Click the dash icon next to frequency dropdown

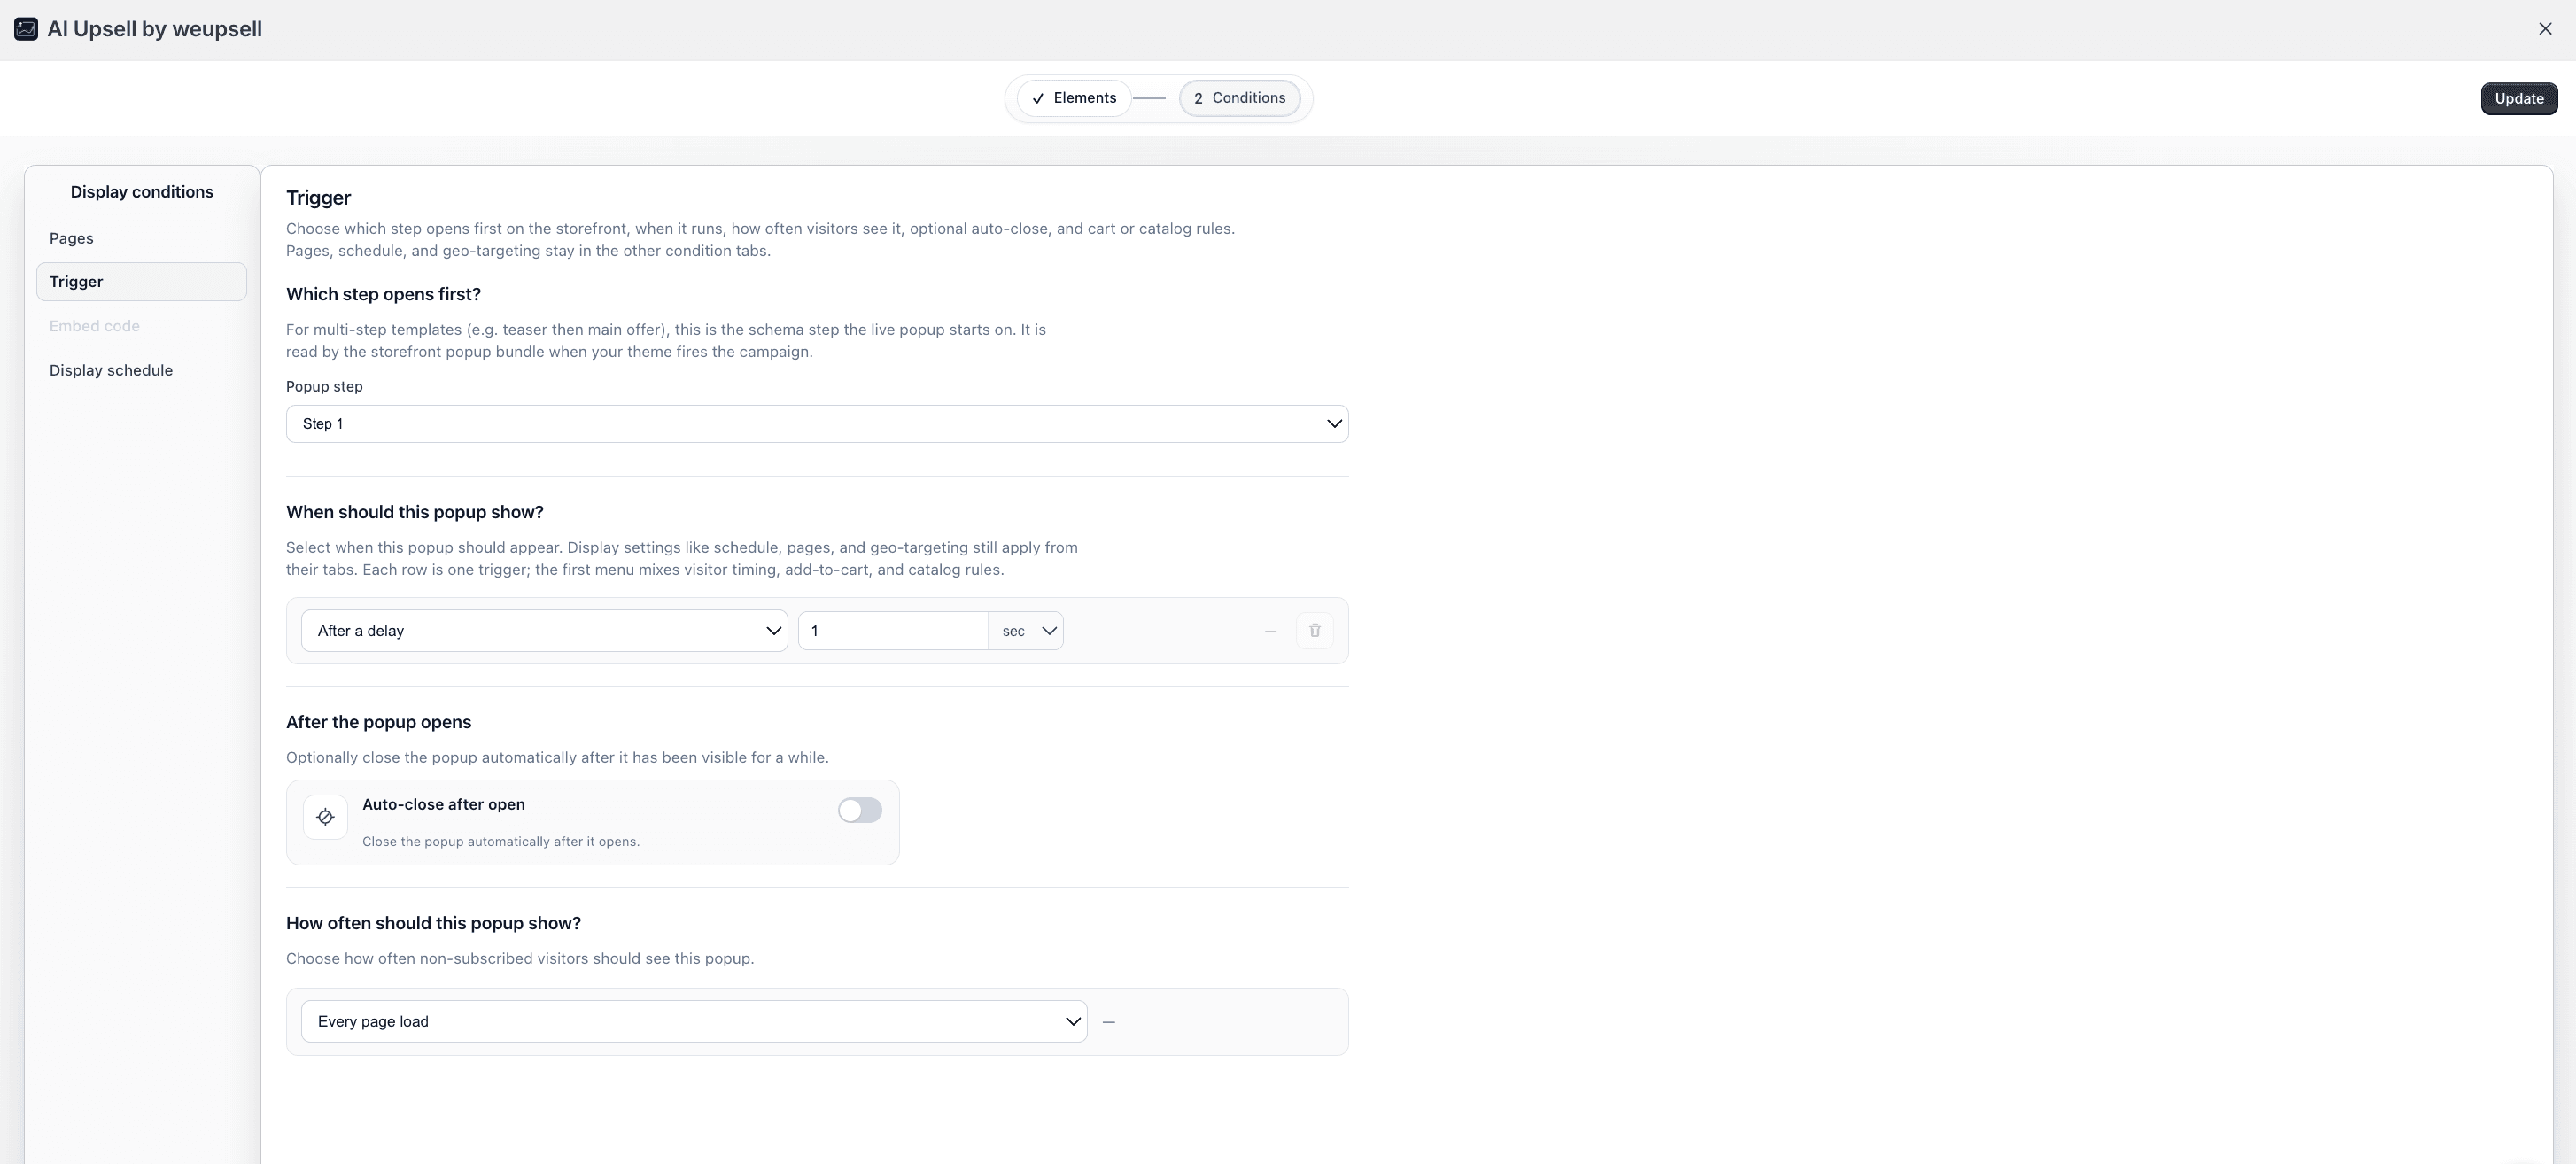click(1108, 1022)
